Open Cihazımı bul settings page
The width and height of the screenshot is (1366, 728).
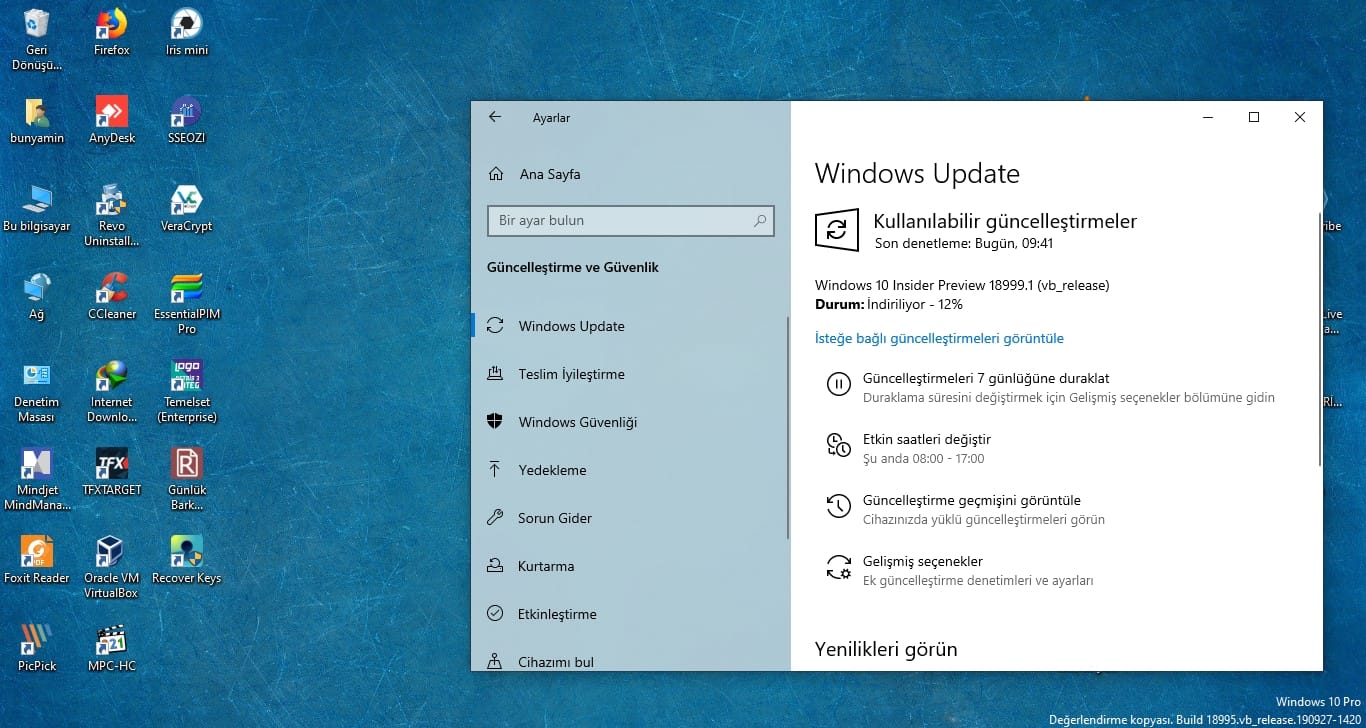631,660
